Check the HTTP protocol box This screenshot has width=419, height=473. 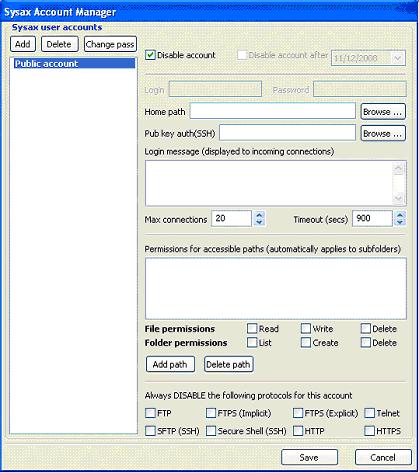298,431
